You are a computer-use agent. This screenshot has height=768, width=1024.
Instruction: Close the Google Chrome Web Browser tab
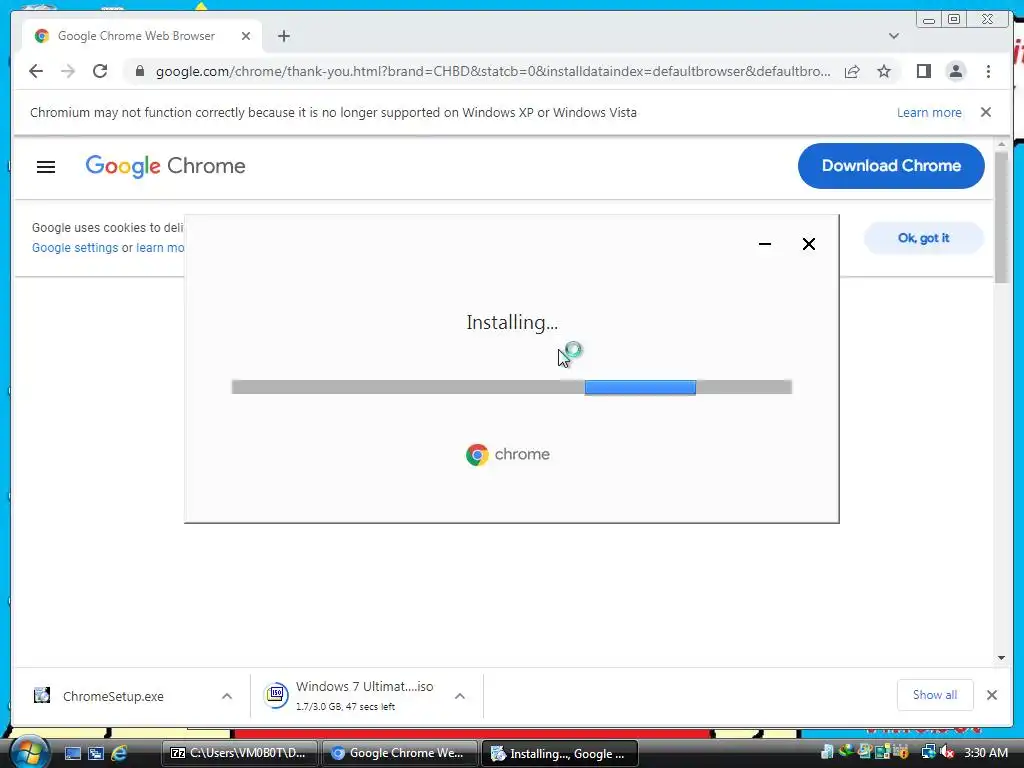click(246, 37)
